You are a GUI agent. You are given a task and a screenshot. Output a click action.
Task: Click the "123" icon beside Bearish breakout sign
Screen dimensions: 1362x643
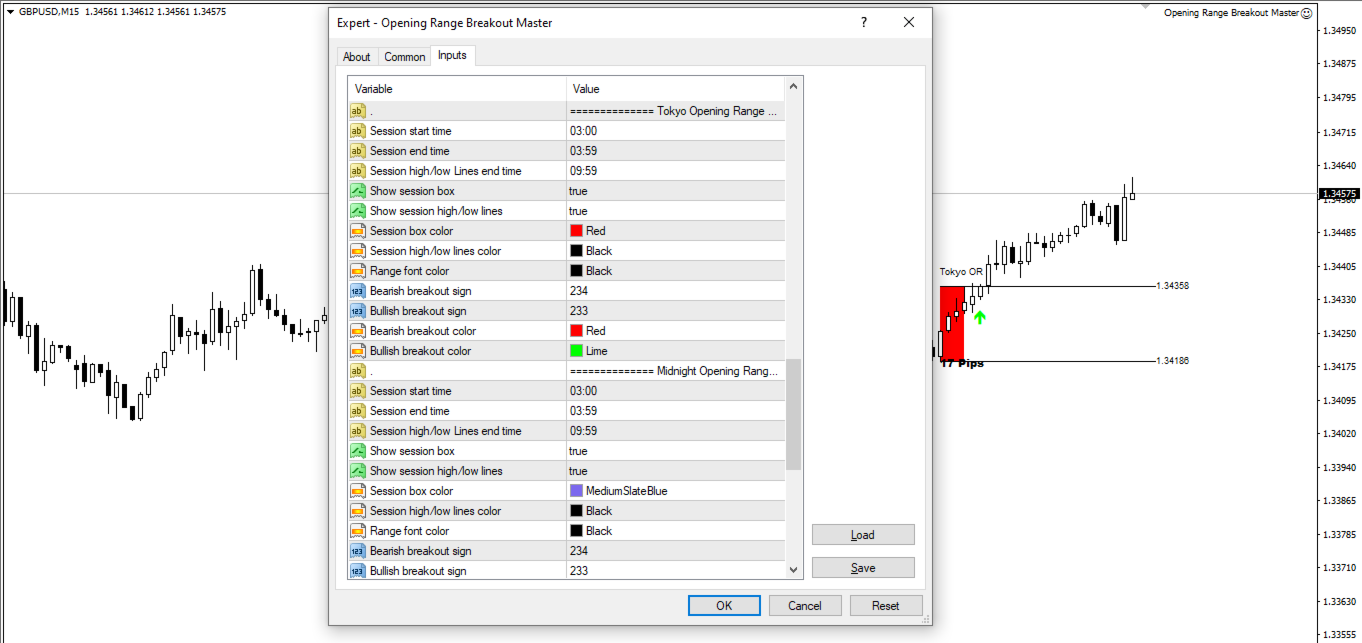[357, 291]
